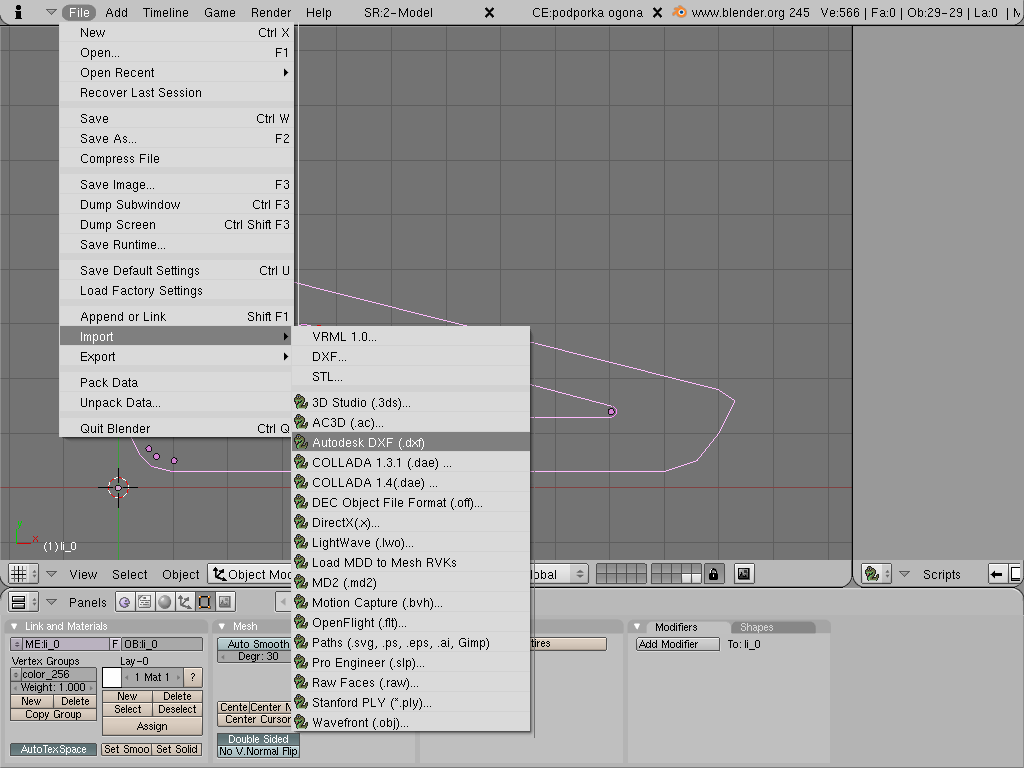Select the Editing context square icon
This screenshot has height=768, width=1024.
coord(204,602)
